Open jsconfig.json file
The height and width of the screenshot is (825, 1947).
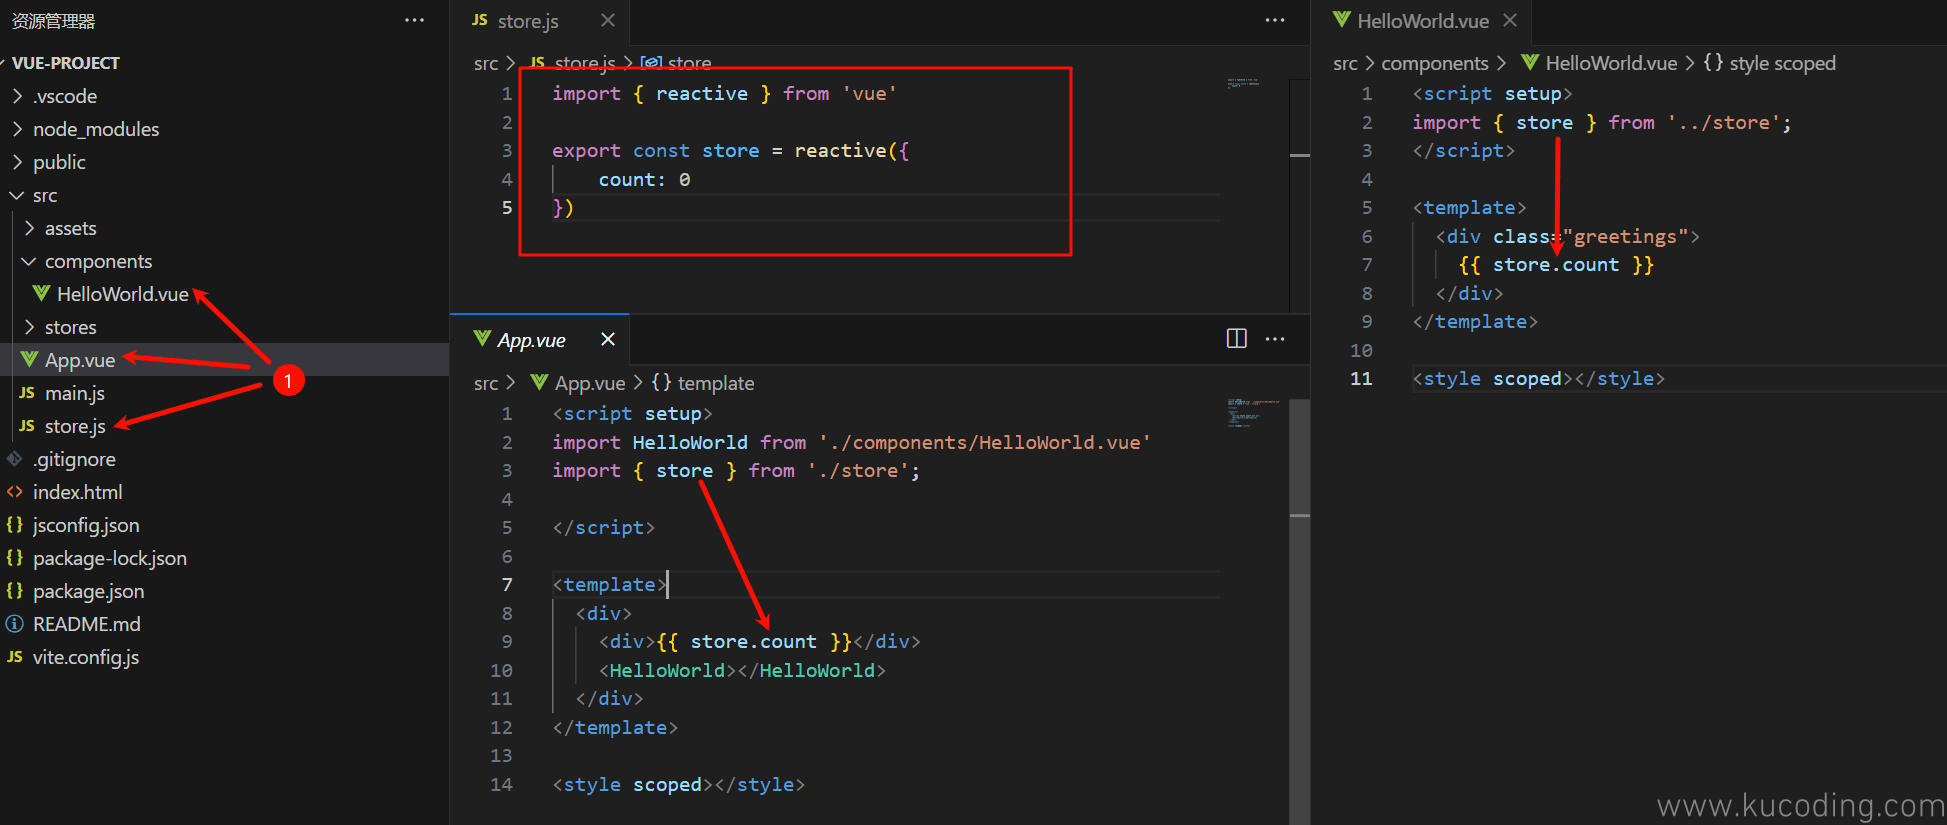coord(86,525)
